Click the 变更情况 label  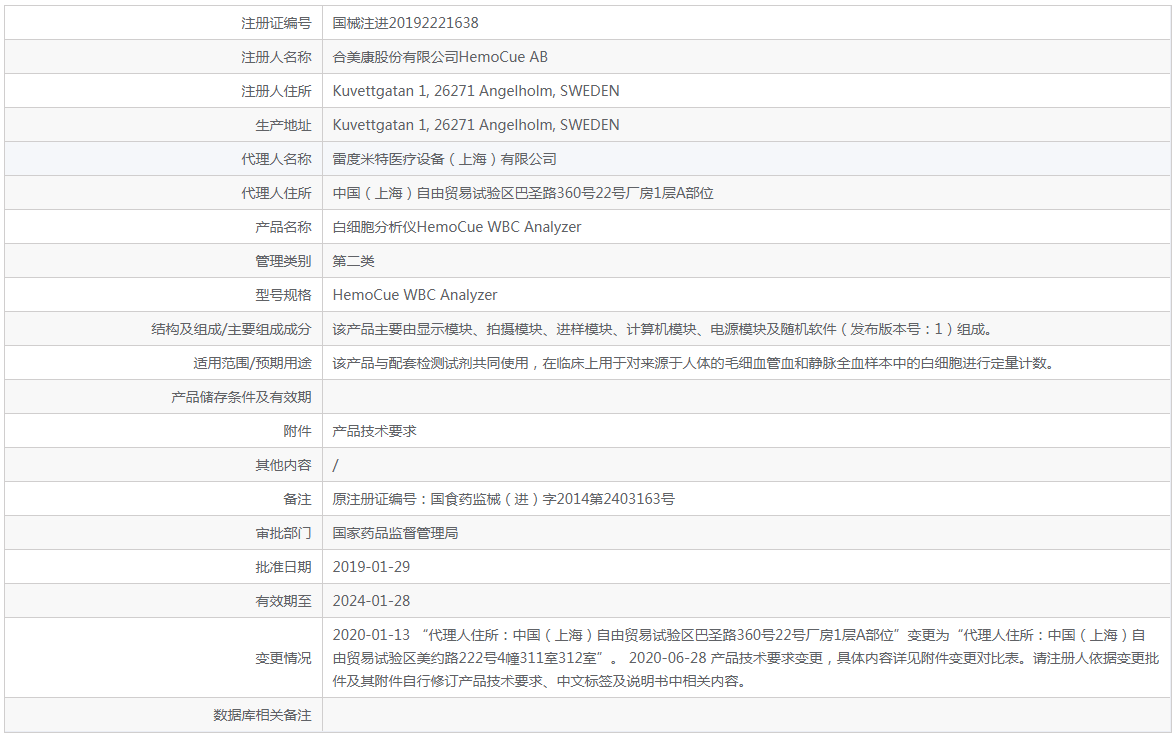click(283, 658)
